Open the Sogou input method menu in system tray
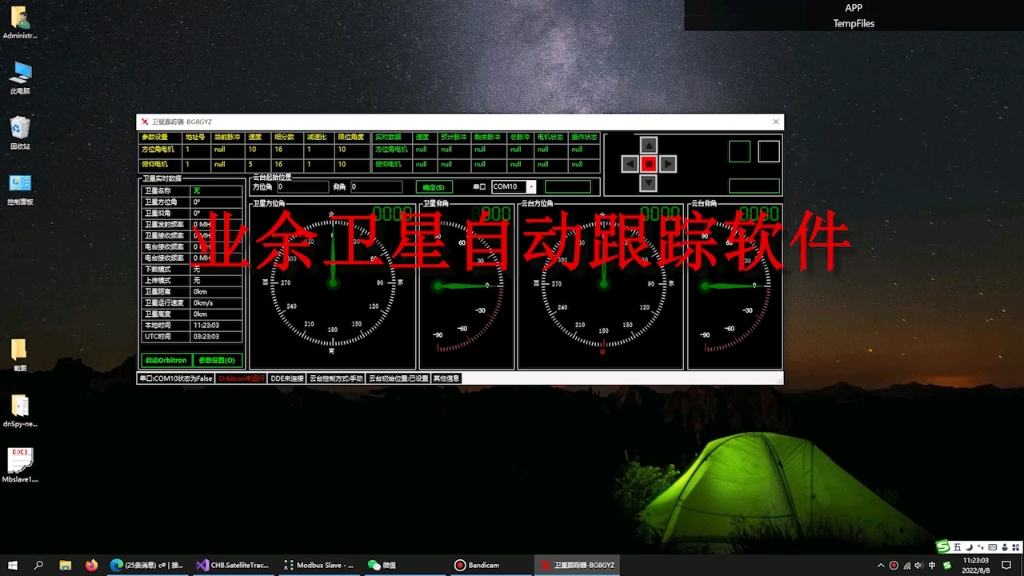Image resolution: width=1024 pixels, height=576 pixels. (947, 565)
